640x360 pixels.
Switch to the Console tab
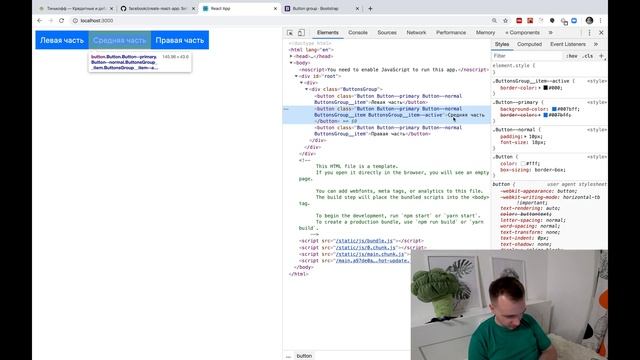tap(358, 33)
